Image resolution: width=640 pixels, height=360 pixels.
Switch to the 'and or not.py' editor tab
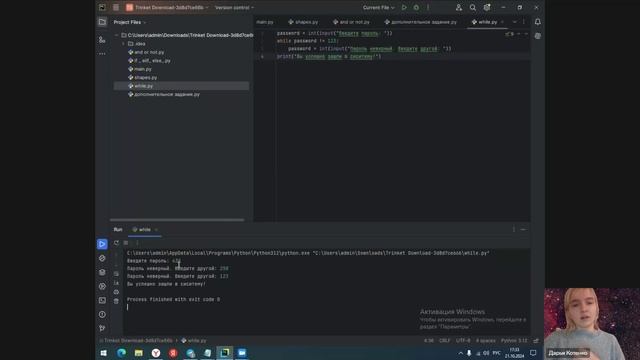[351, 22]
